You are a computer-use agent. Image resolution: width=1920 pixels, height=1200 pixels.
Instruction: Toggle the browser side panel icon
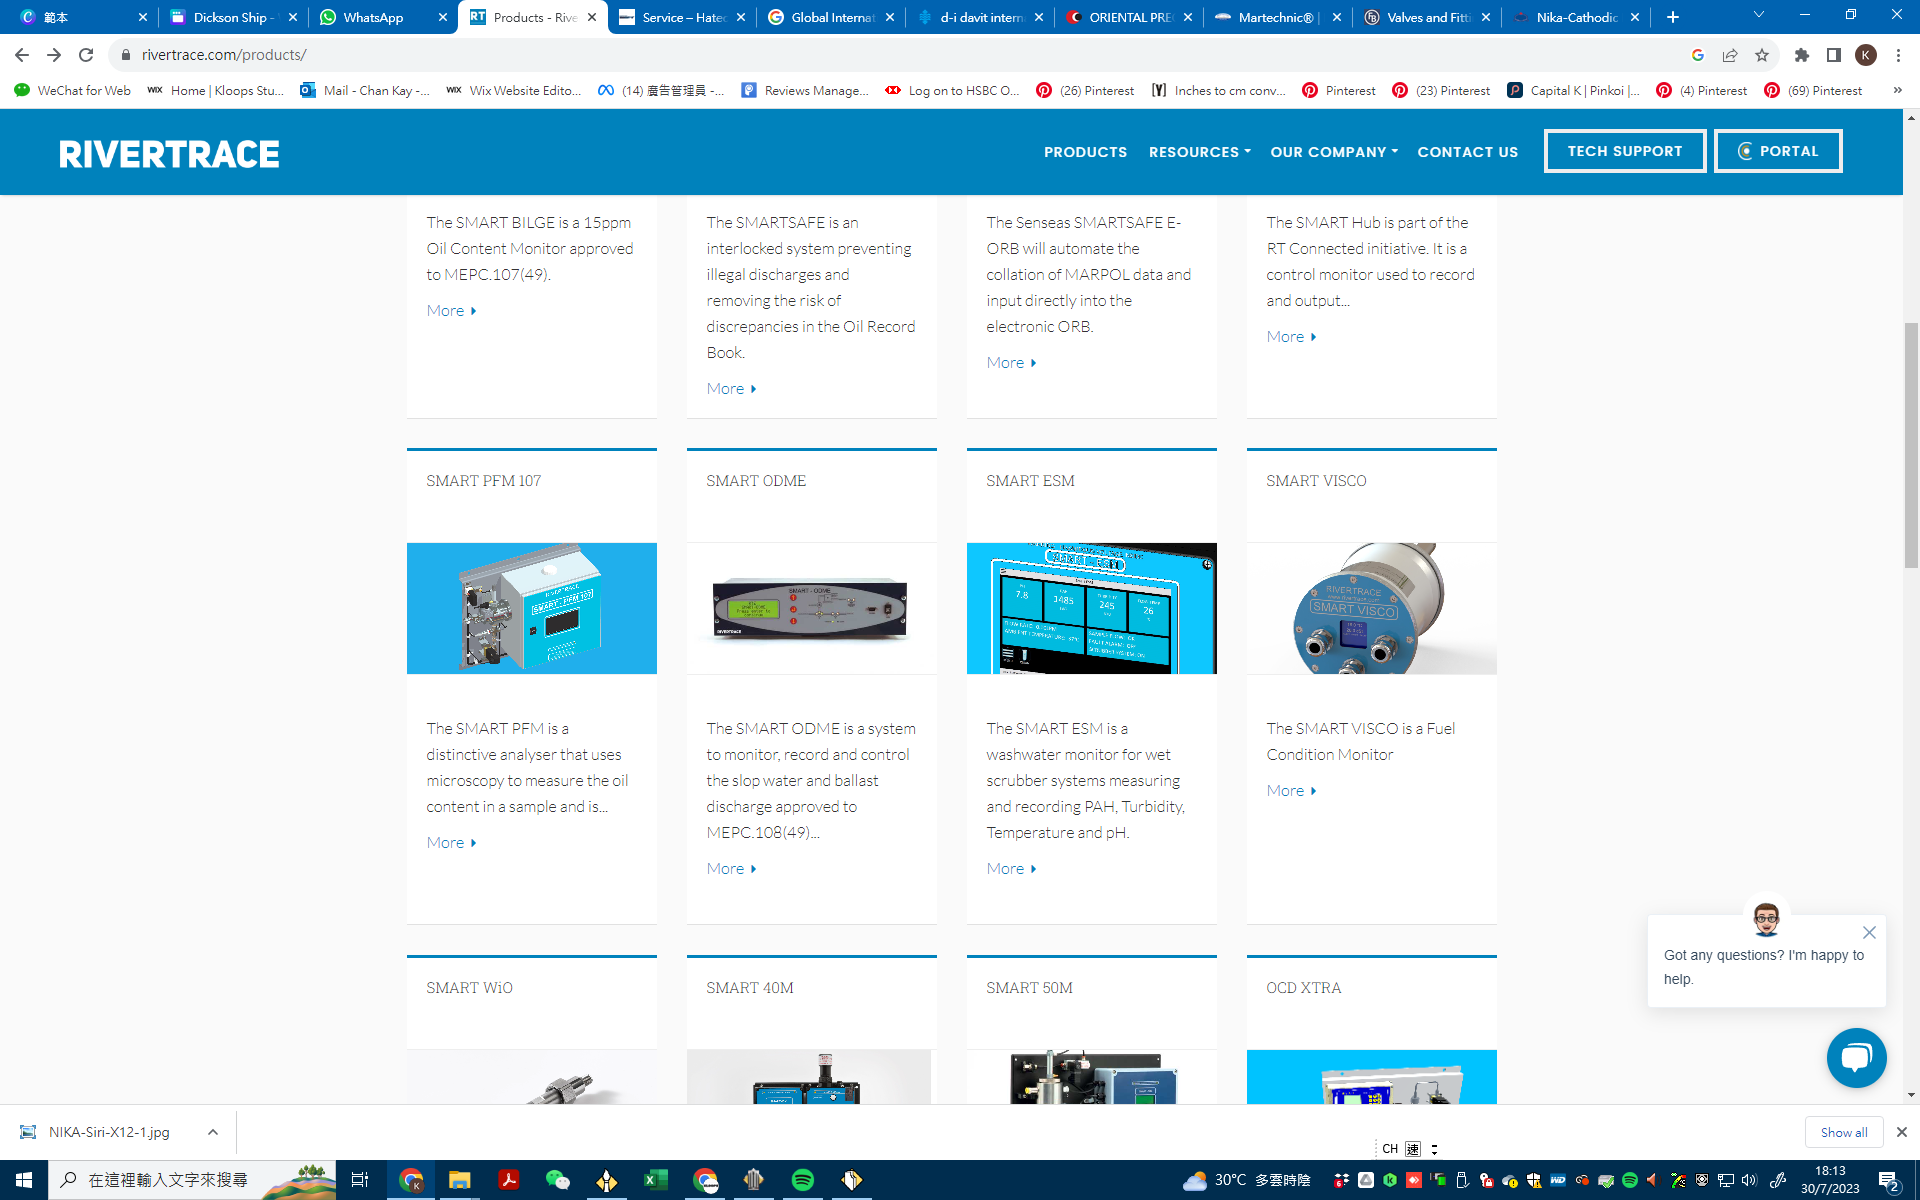click(1833, 55)
